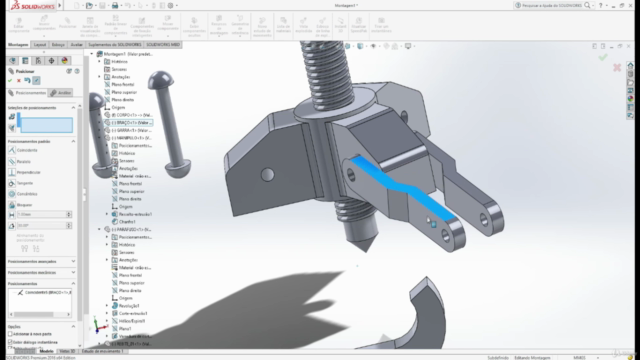Expand Posicionamentos avançados section
The height and width of the screenshot is (360, 640).
(x=73, y=261)
